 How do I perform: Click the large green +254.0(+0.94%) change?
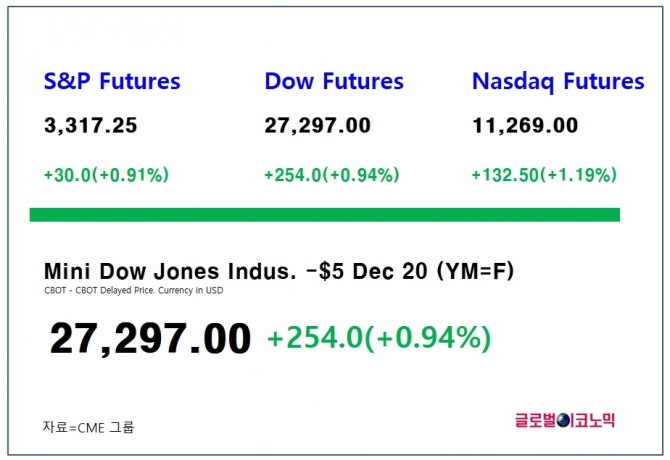tap(379, 340)
